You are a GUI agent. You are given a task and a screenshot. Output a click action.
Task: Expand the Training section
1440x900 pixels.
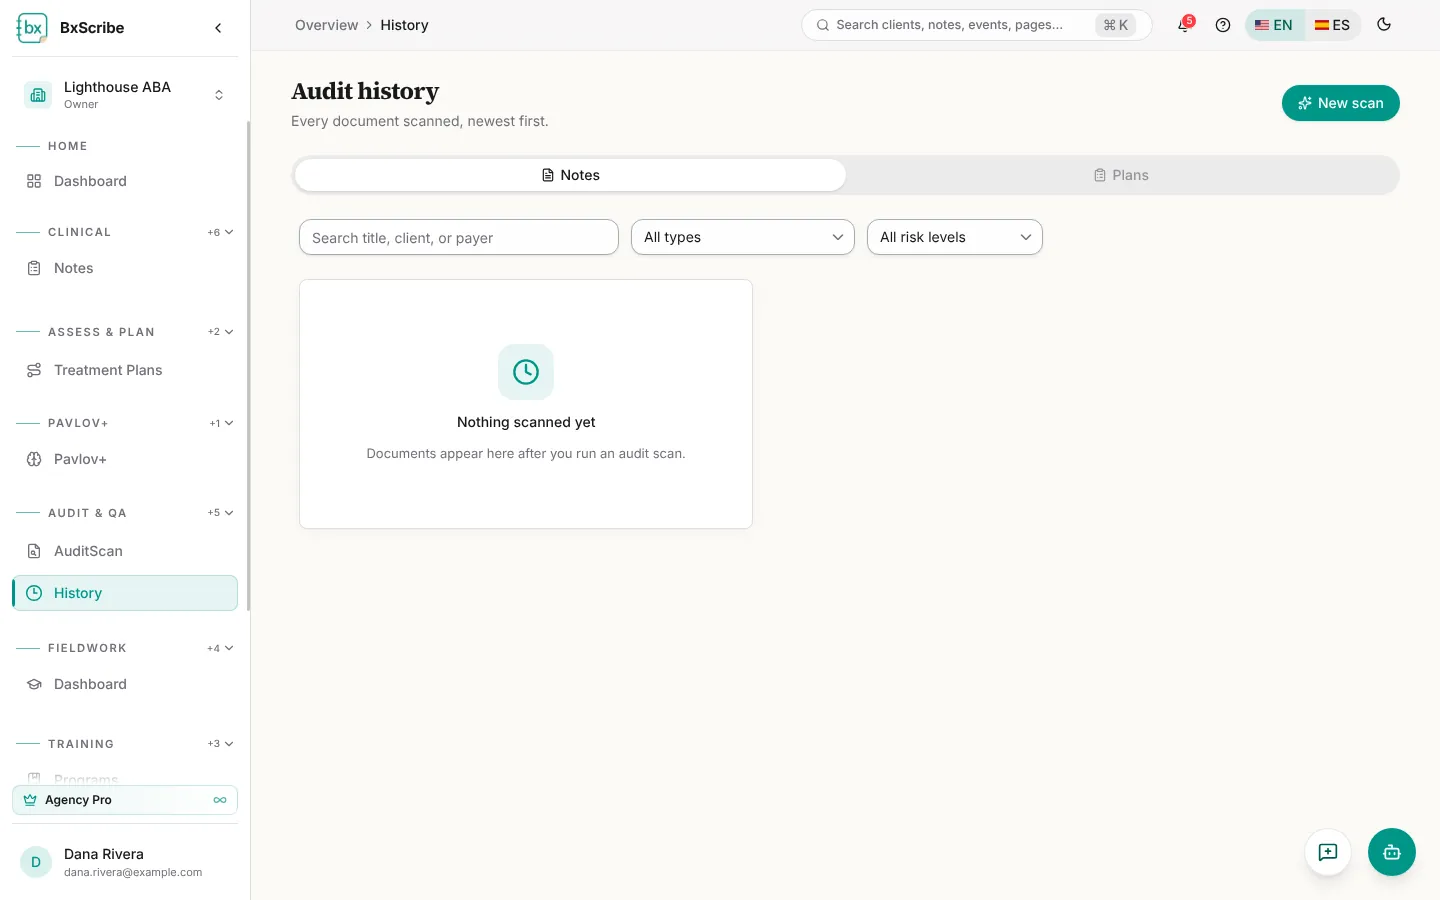click(221, 744)
